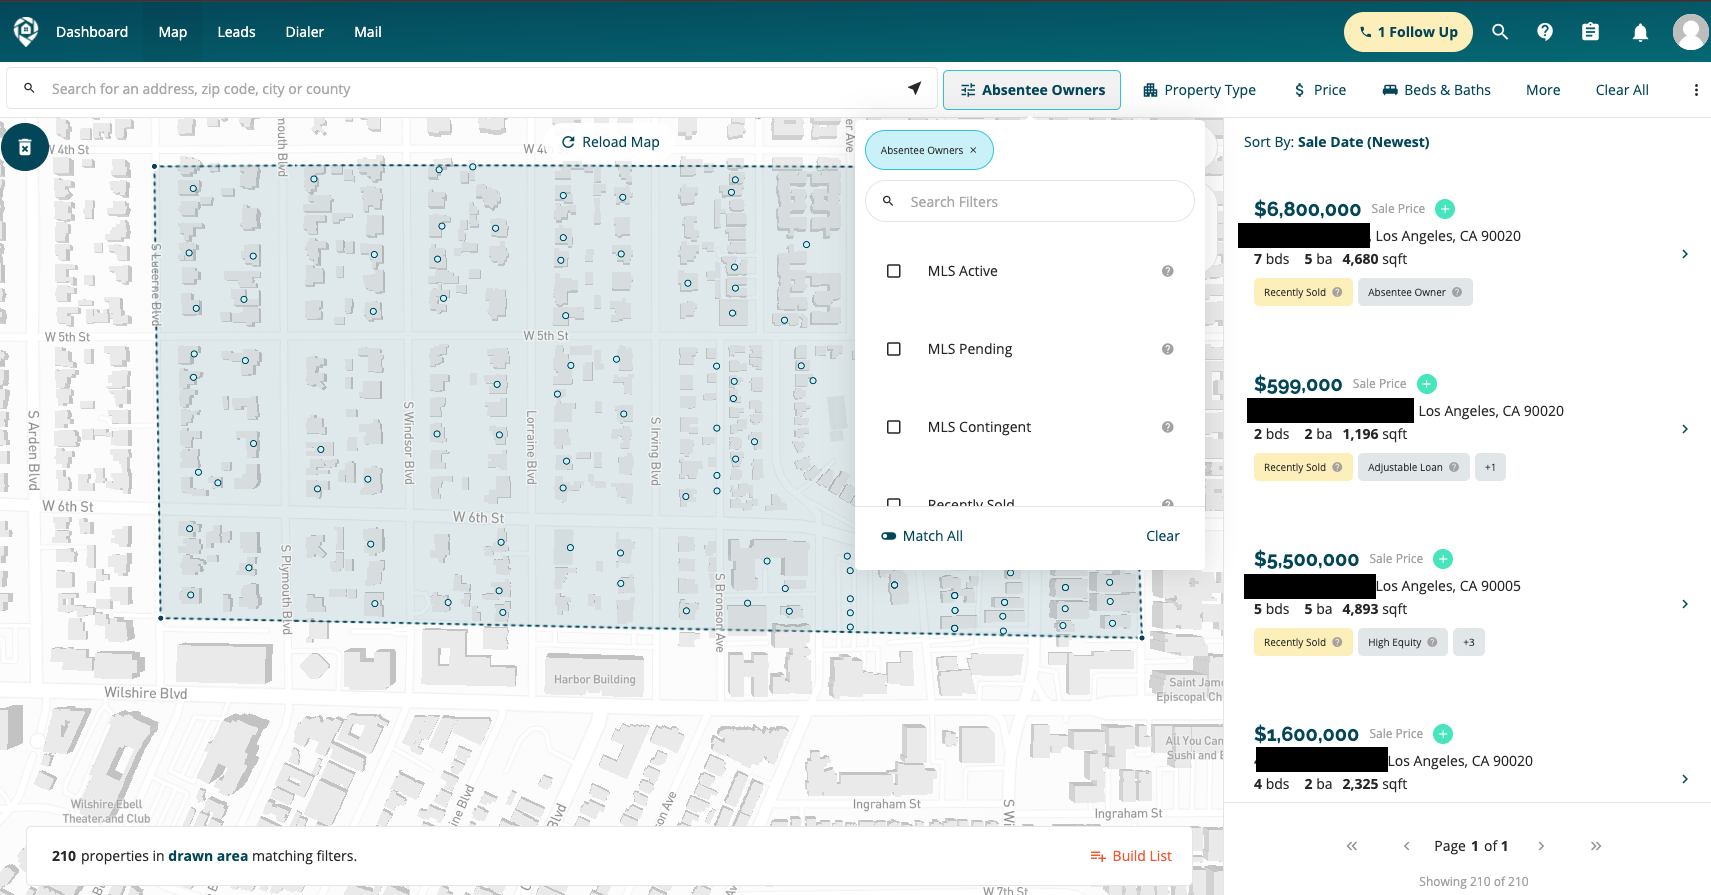Click the Build List button

[1131, 856]
